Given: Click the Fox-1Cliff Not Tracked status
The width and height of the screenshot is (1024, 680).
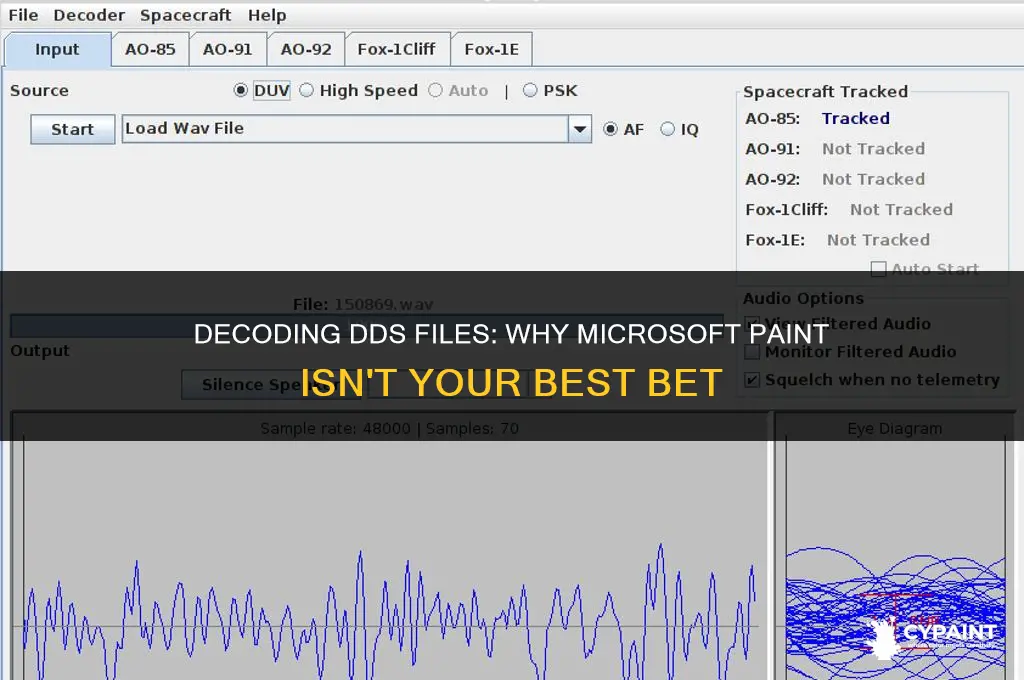Looking at the screenshot, I should click(x=901, y=210).
